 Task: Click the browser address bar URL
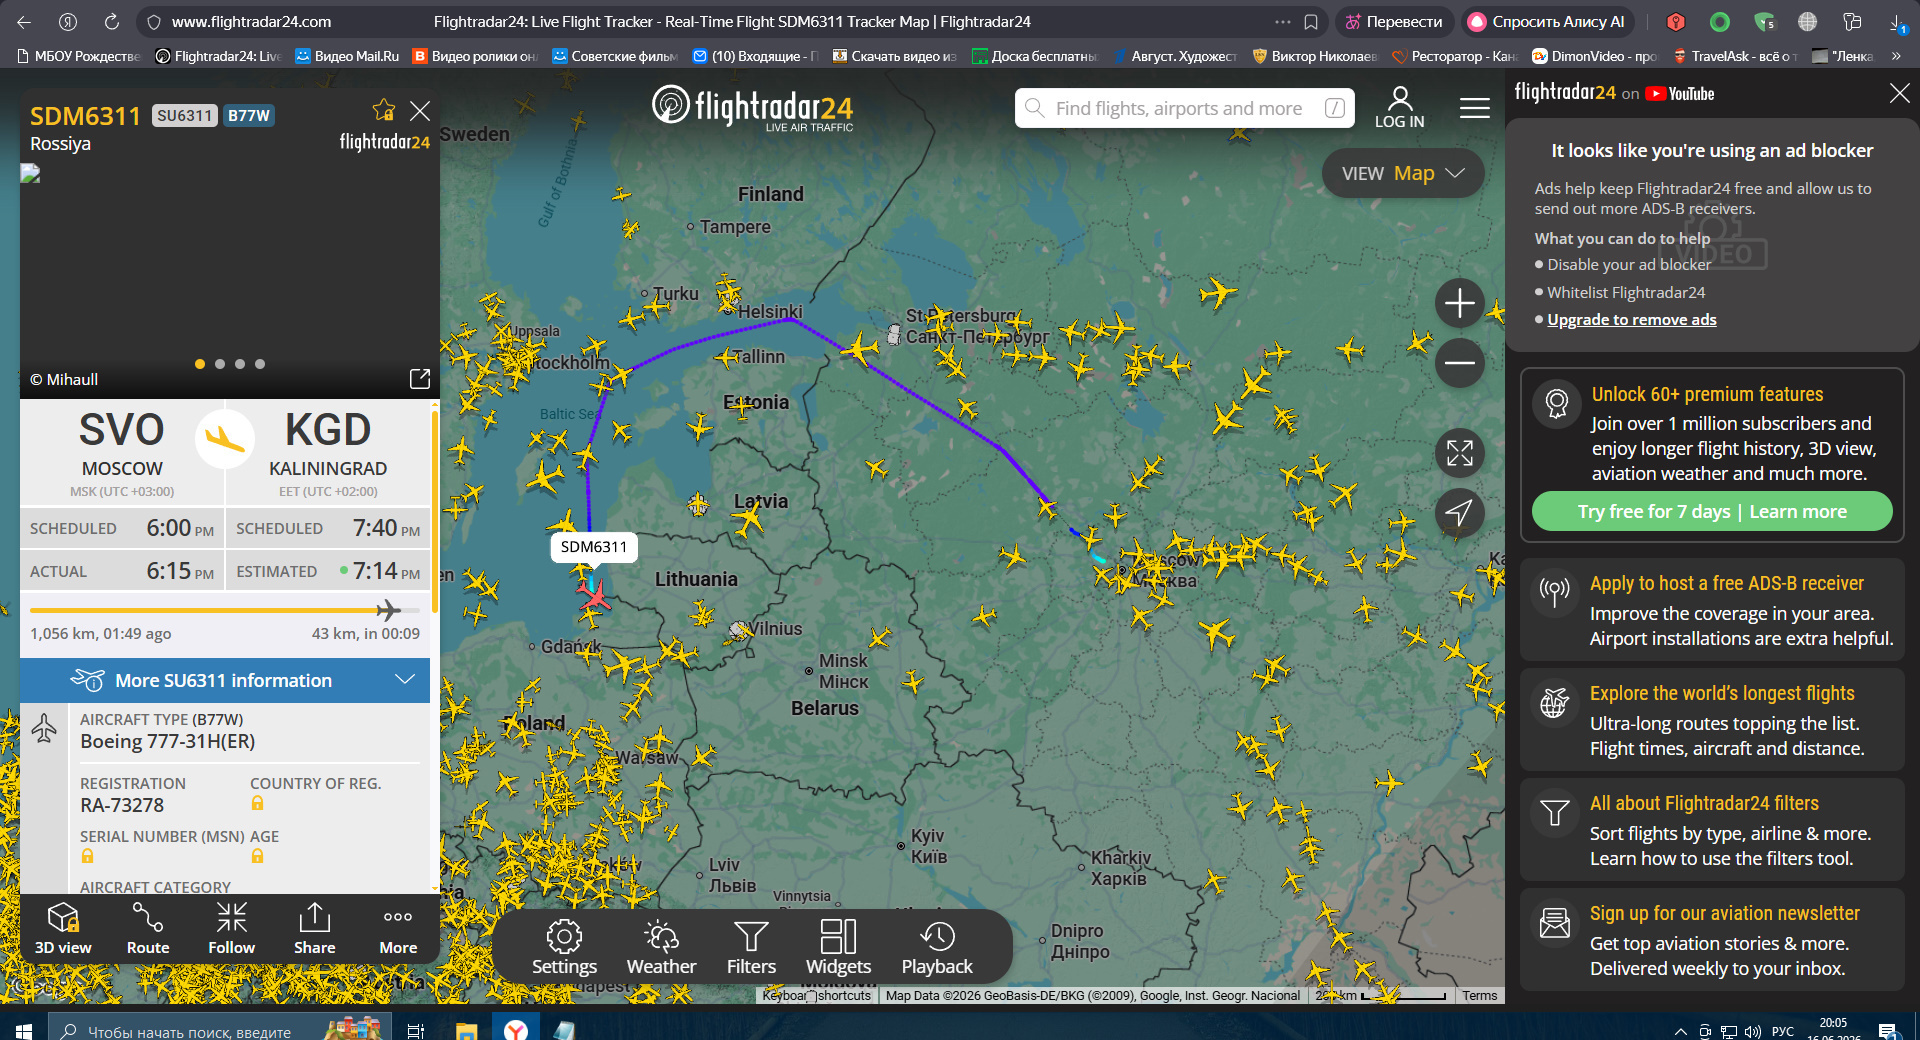[252, 22]
